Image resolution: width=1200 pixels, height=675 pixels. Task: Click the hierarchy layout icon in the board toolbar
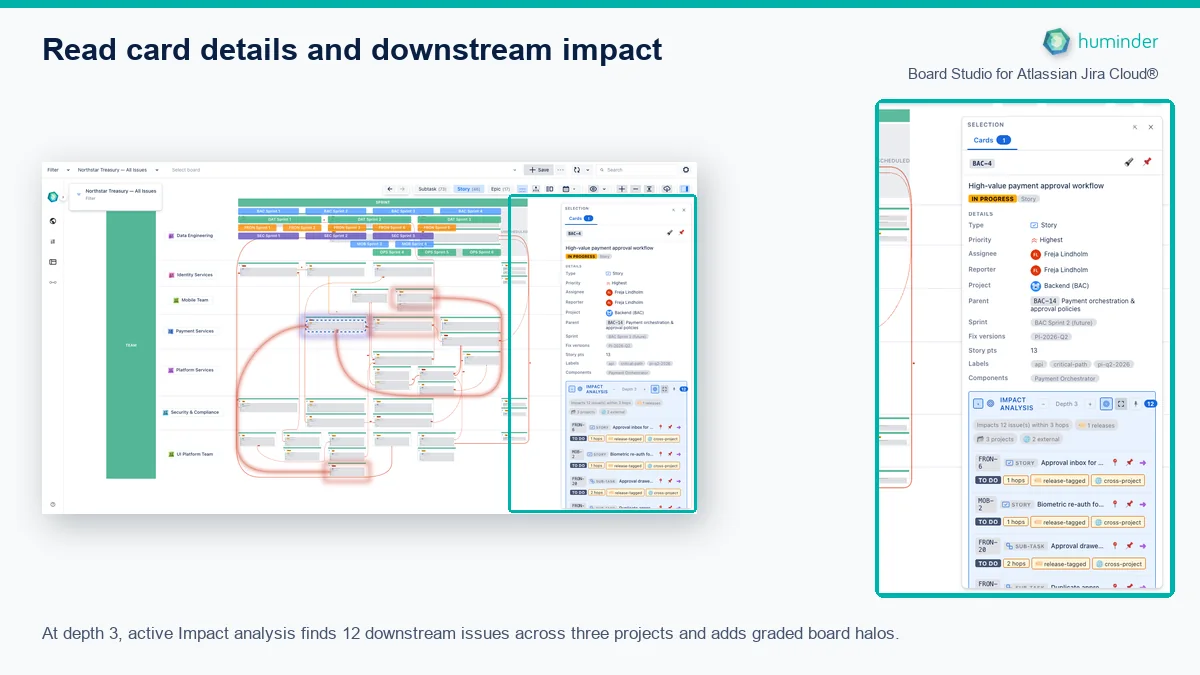(536, 189)
